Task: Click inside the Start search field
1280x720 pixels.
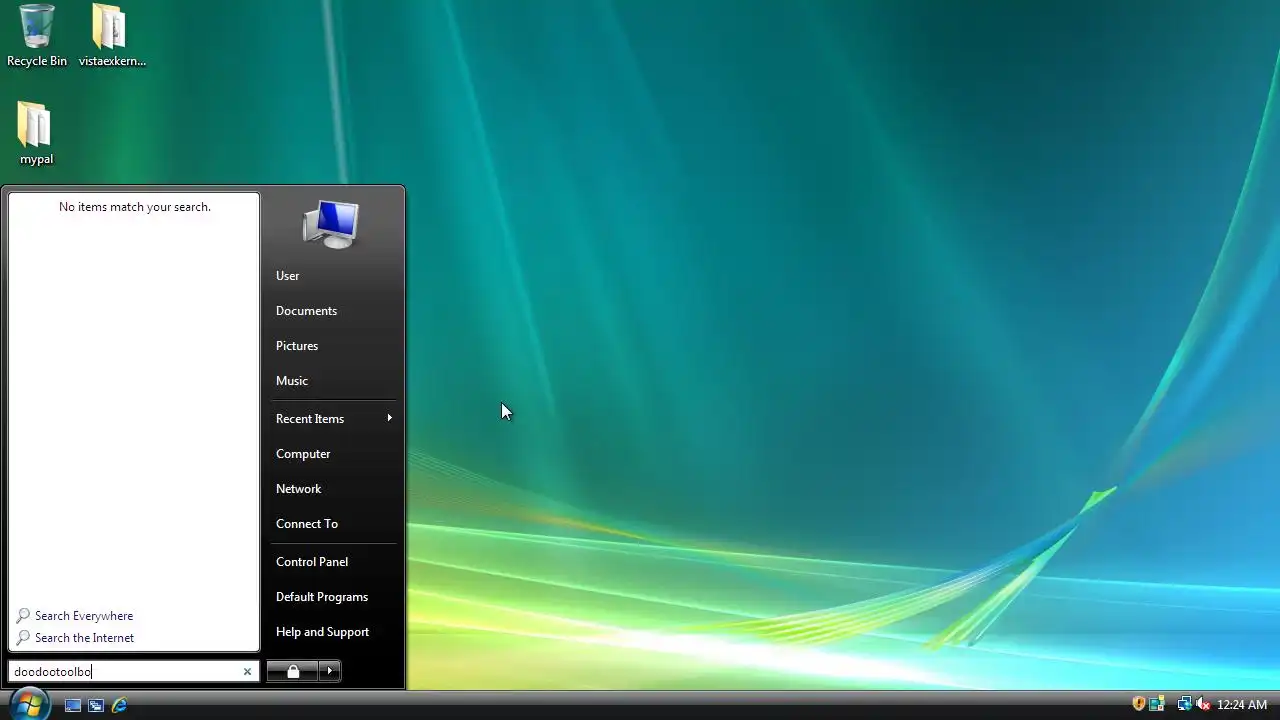Action: click(x=125, y=672)
